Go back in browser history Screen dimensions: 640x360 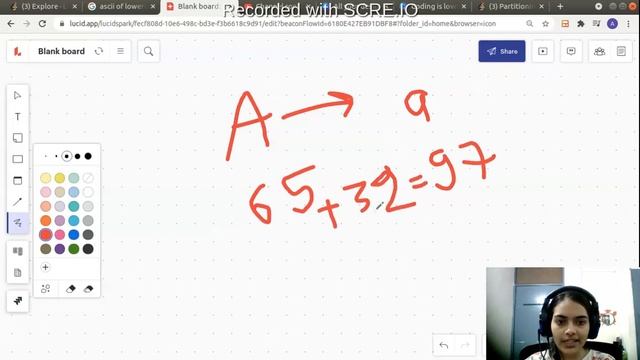tap(11, 24)
